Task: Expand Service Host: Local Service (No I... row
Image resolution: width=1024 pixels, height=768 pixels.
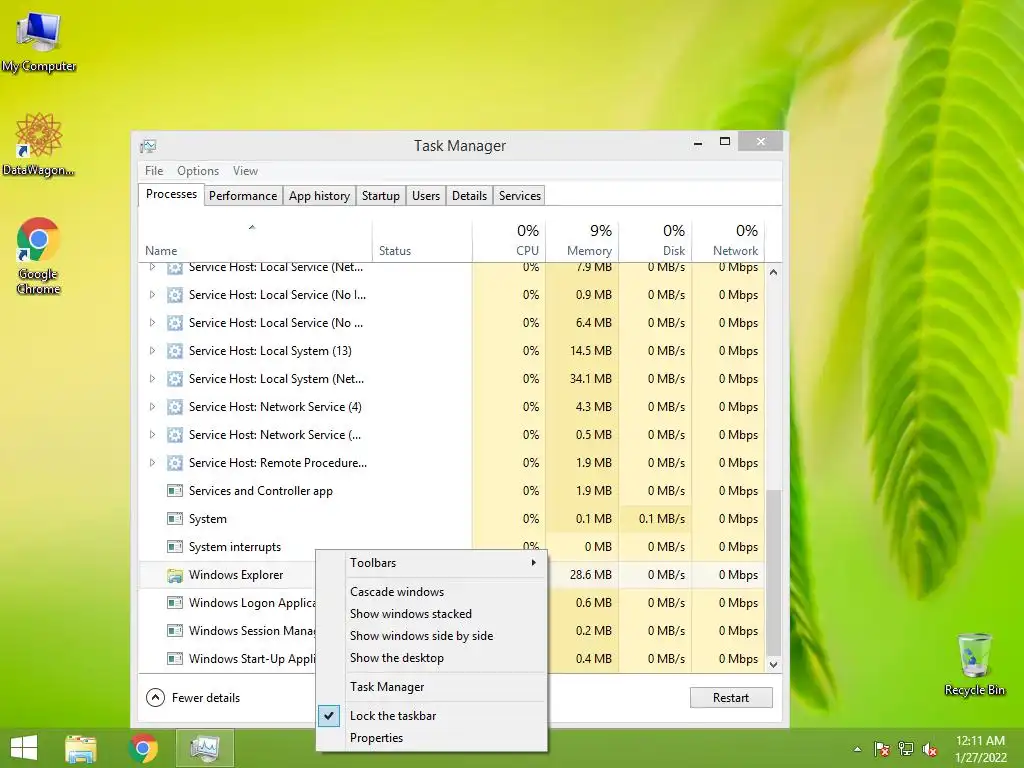Action: (152, 295)
